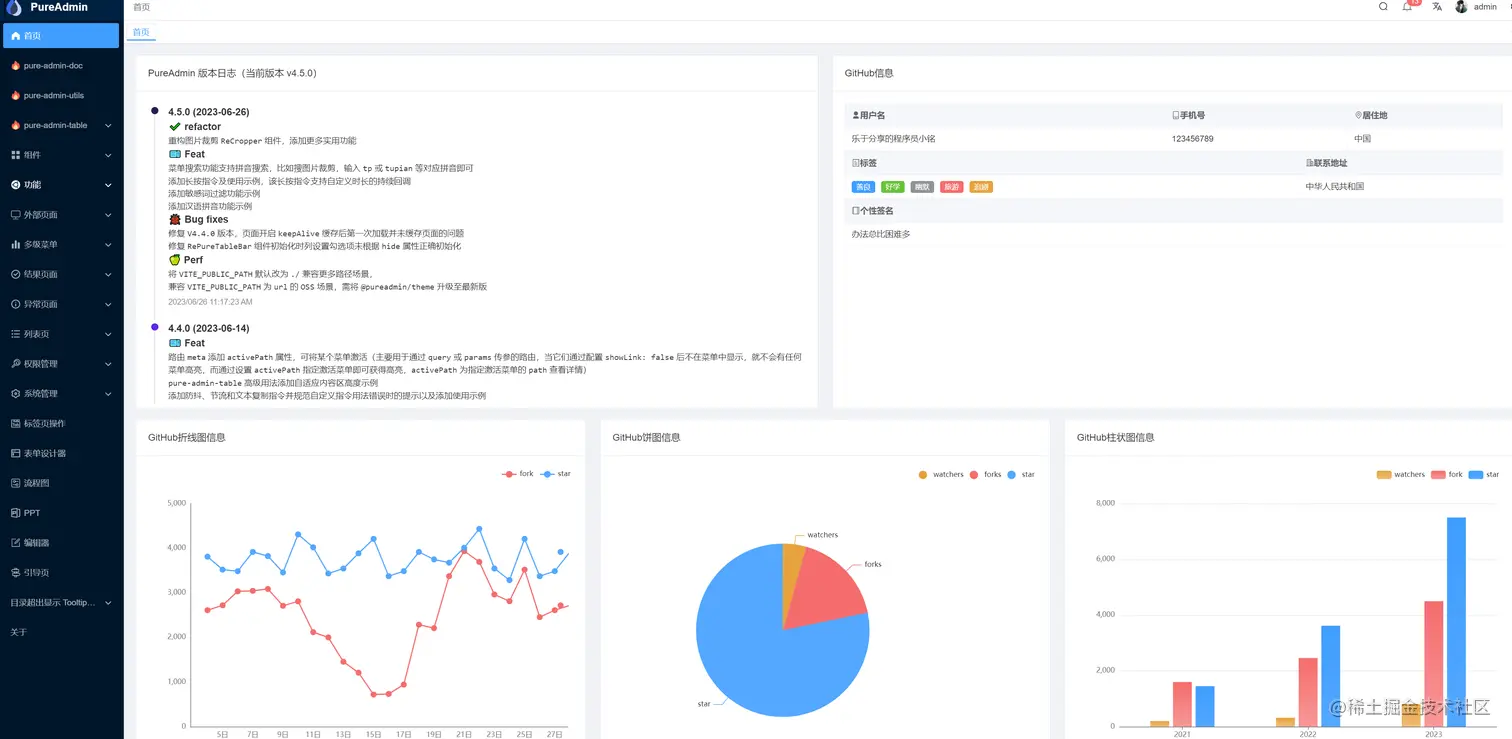Expand the 结果页面 submenu chevron
The width and height of the screenshot is (1512, 739).
pos(108,274)
